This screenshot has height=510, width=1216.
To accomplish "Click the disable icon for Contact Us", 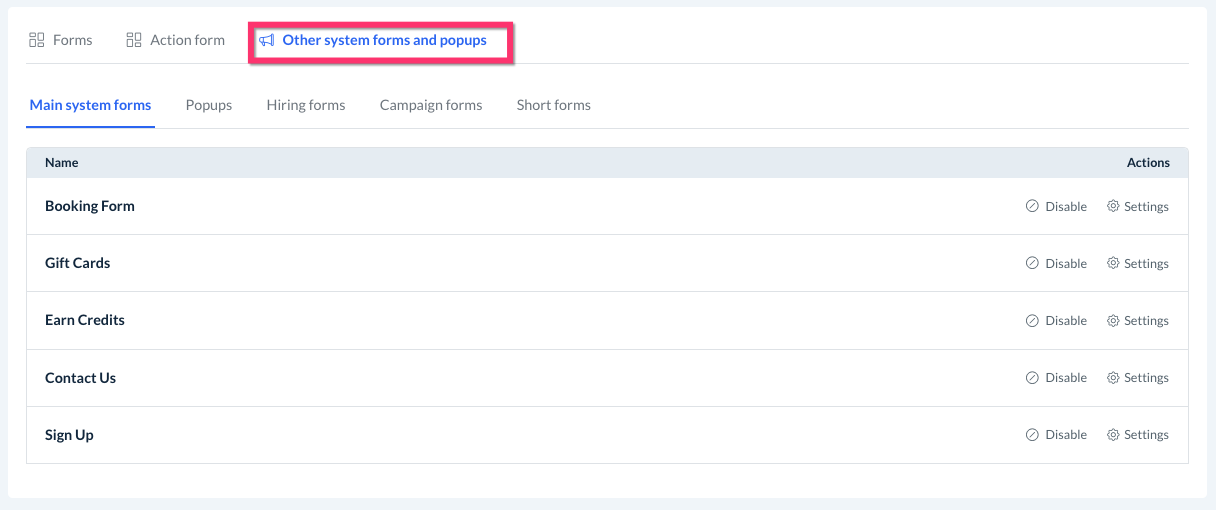I will pyautogui.click(x=1032, y=377).
